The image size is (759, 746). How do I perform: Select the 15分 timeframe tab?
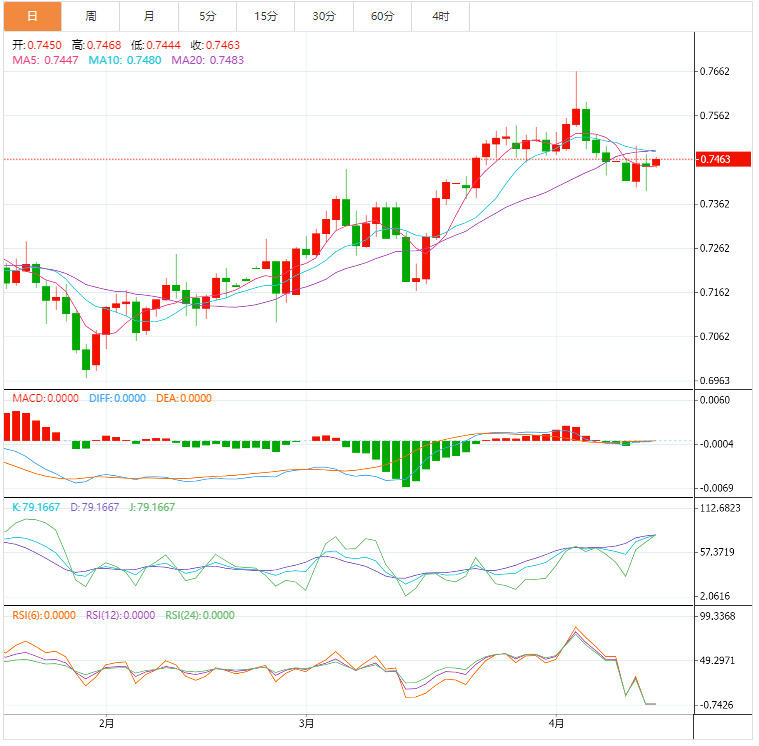[266, 16]
